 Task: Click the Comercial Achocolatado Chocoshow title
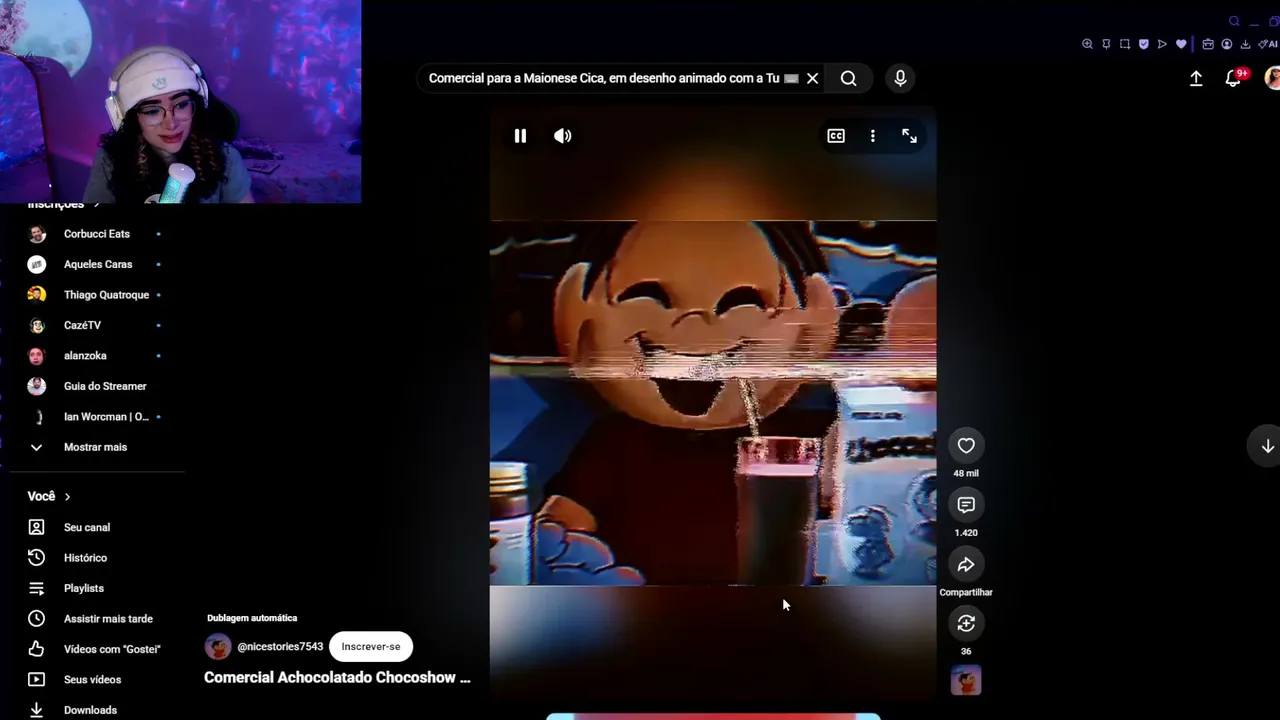click(337, 678)
